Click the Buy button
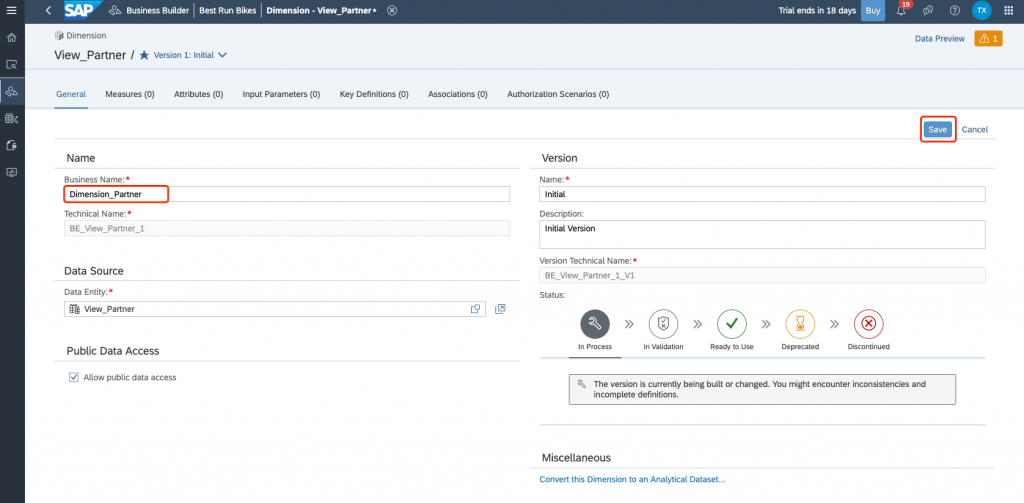 [x=873, y=10]
